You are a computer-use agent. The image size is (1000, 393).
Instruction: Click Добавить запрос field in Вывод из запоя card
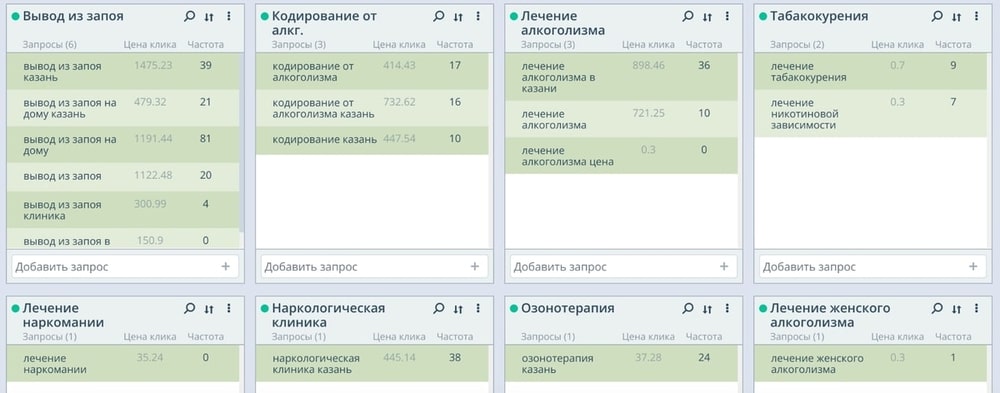[x=125, y=267]
